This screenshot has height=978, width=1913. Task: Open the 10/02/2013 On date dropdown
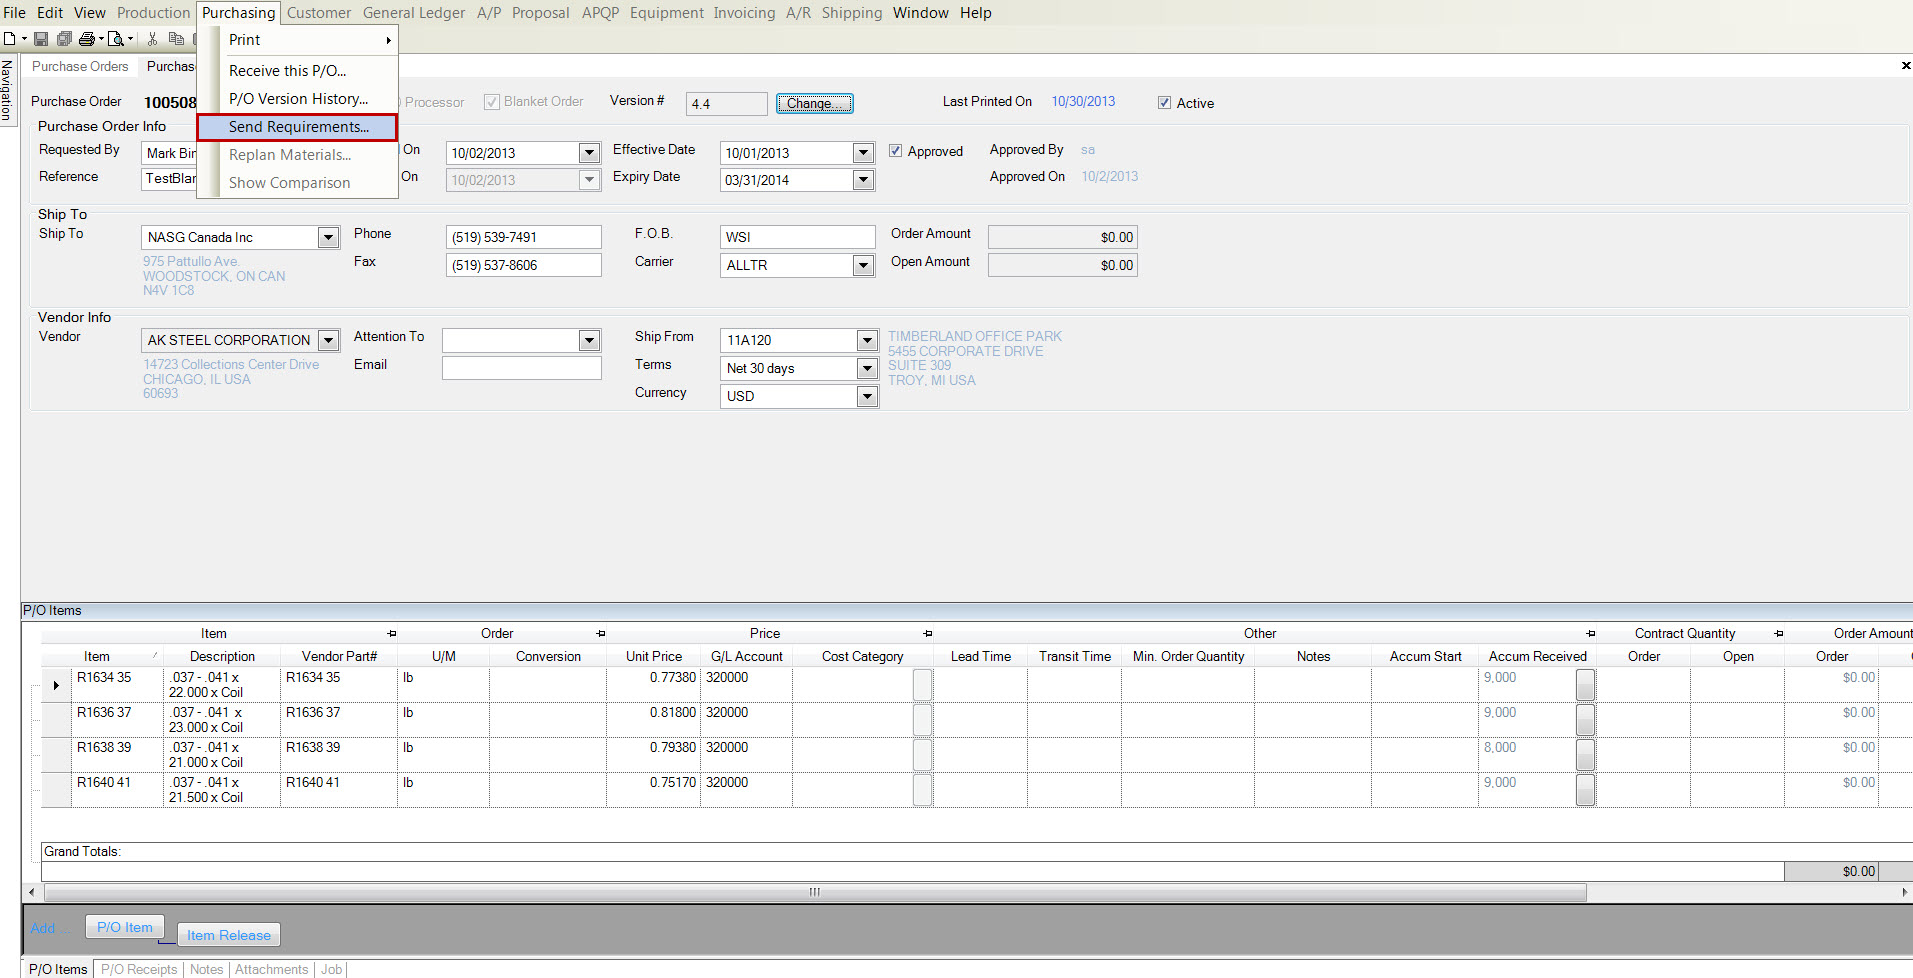[590, 153]
